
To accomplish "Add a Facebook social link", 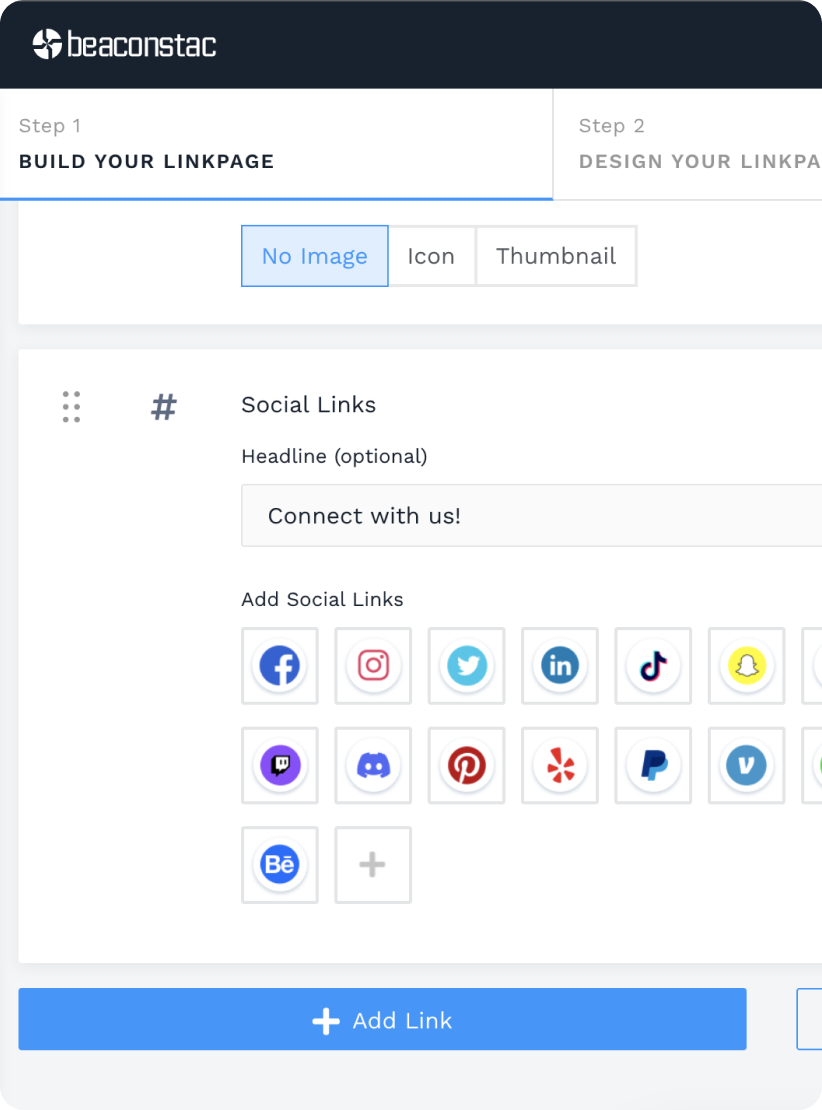I will click(280, 665).
